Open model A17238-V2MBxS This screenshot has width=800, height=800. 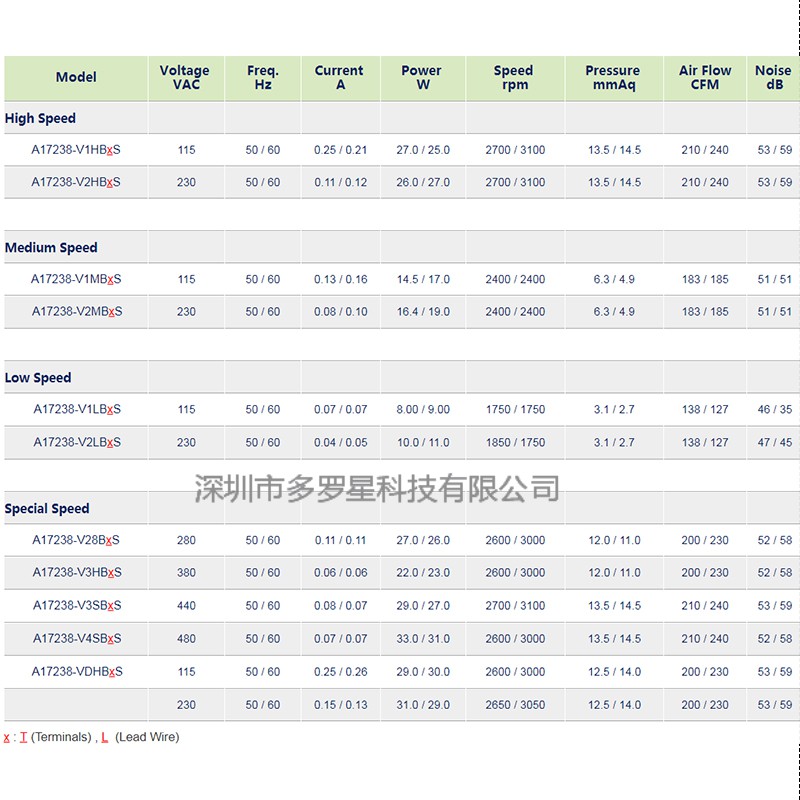76,312
